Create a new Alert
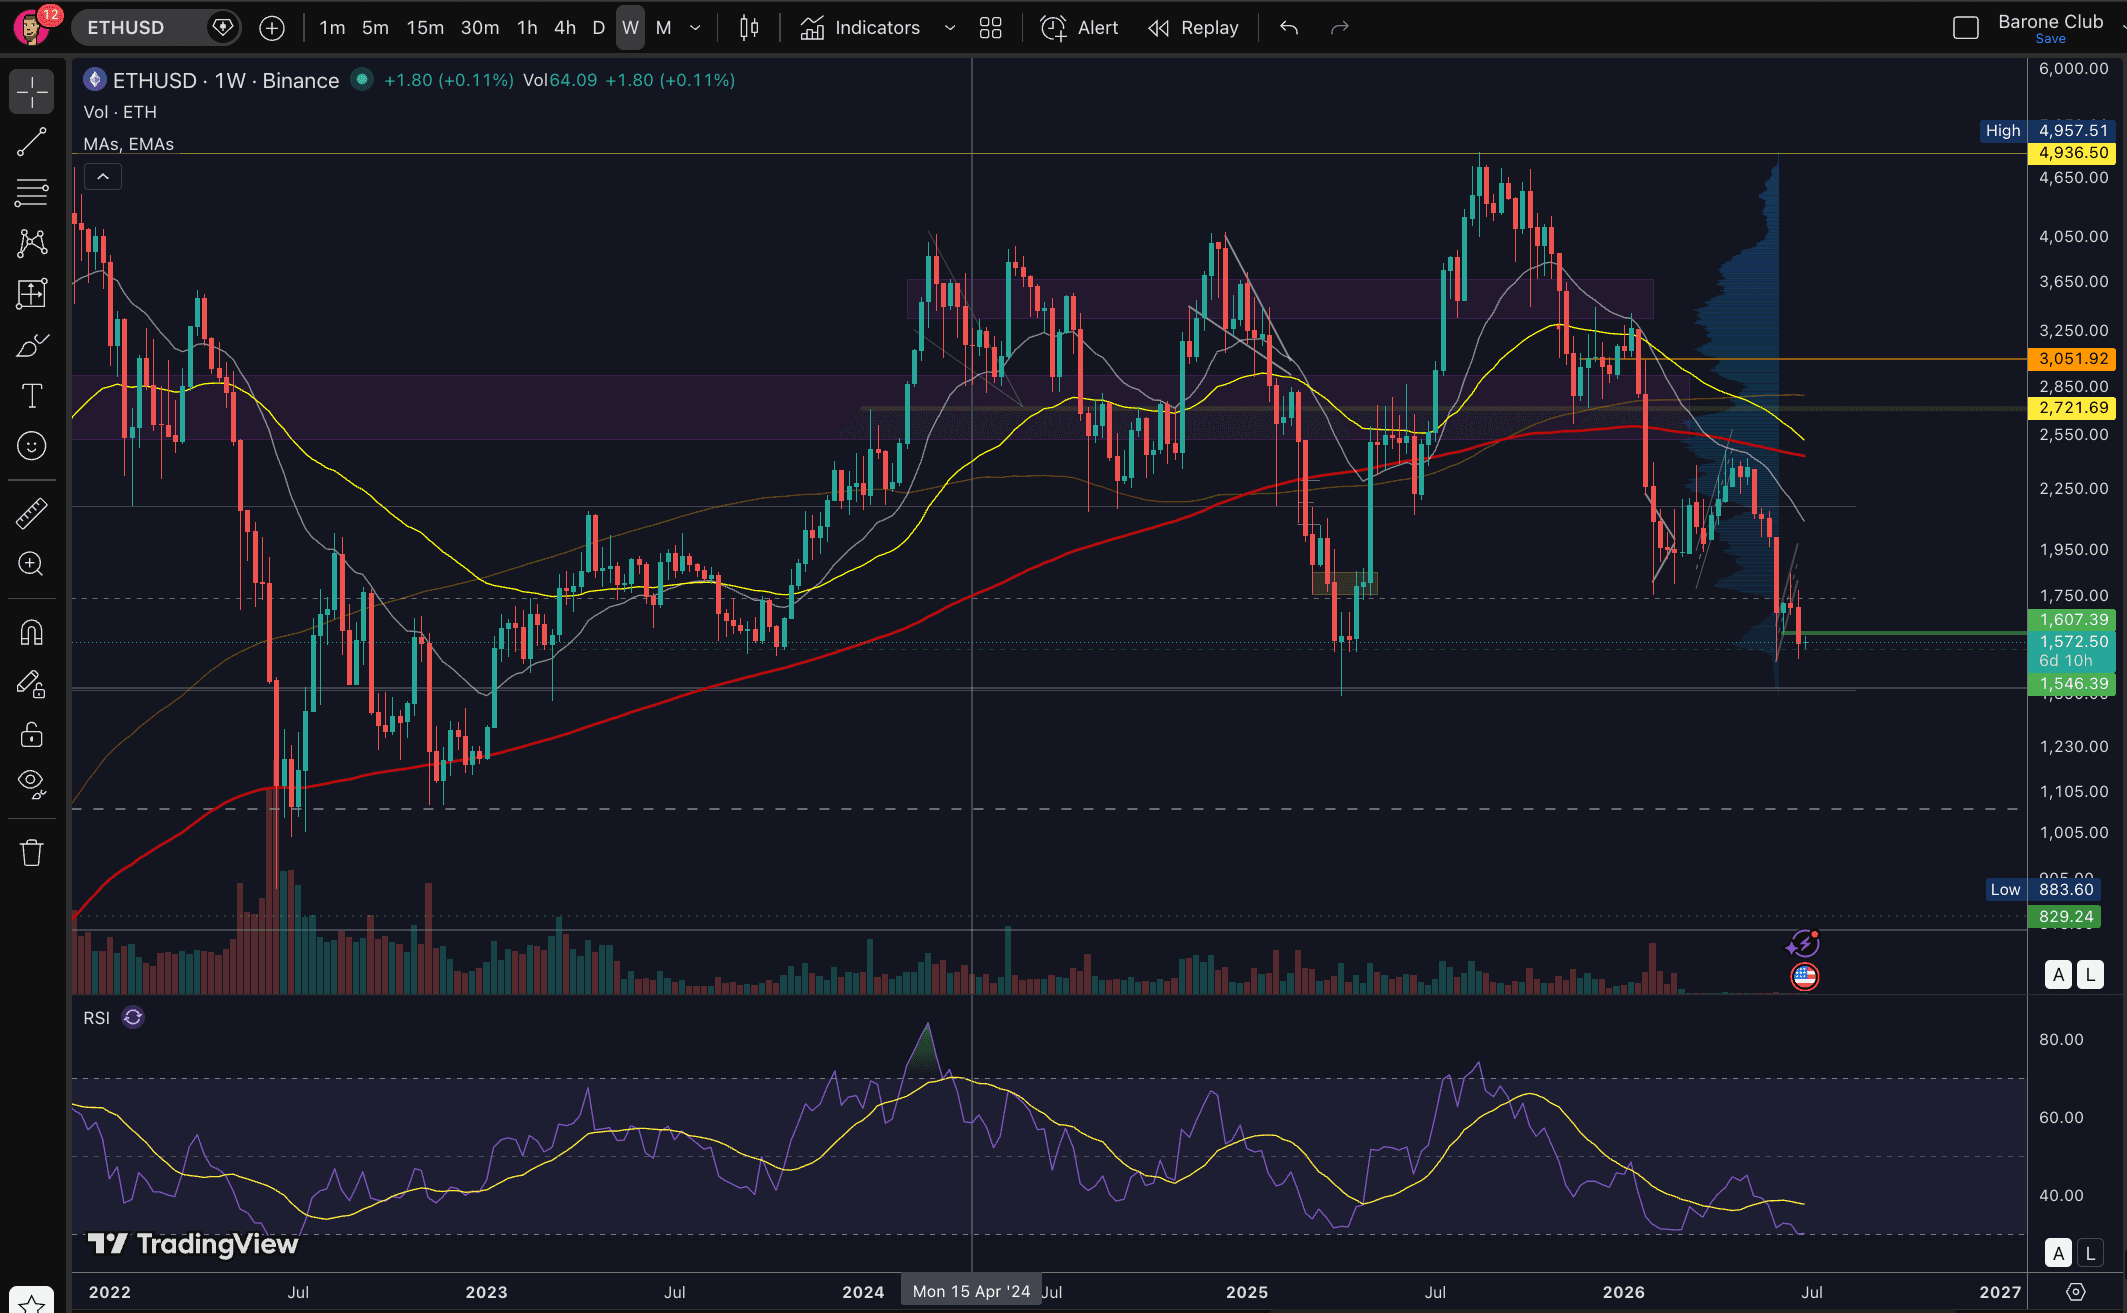 tap(1079, 28)
